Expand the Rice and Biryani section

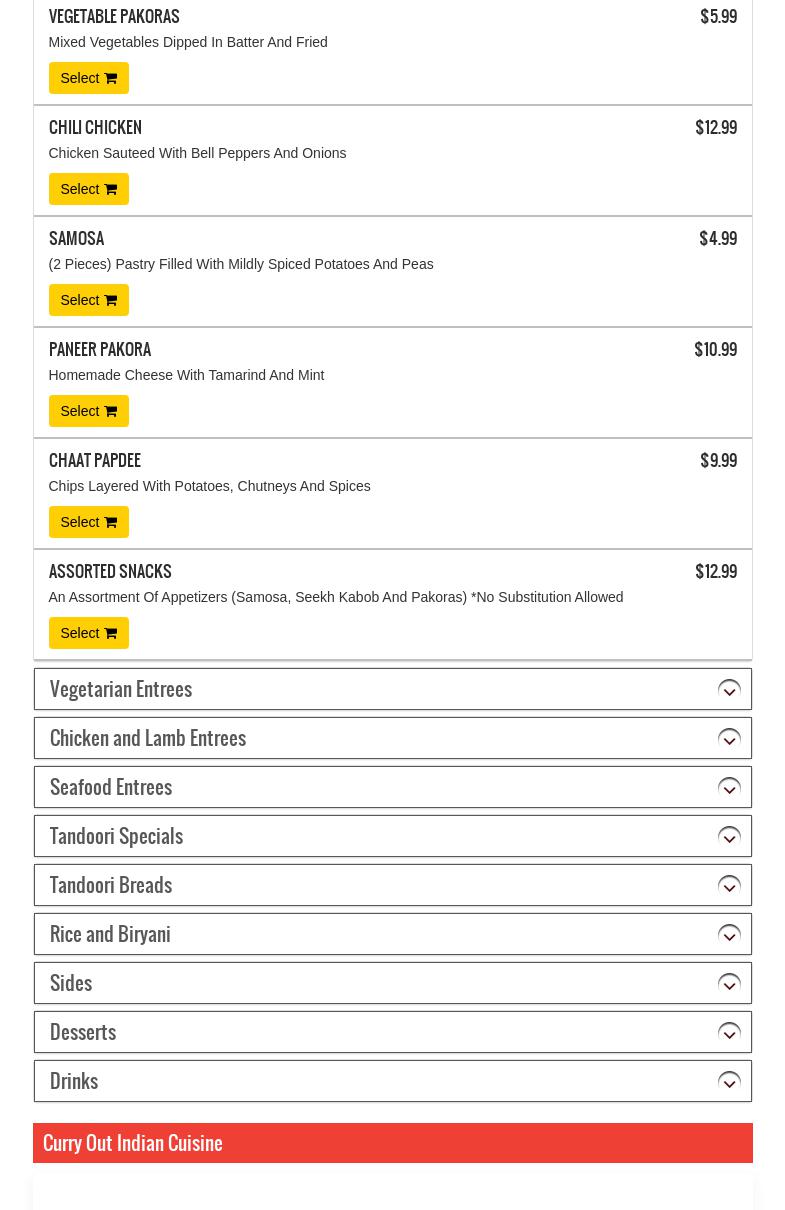point(110,934)
